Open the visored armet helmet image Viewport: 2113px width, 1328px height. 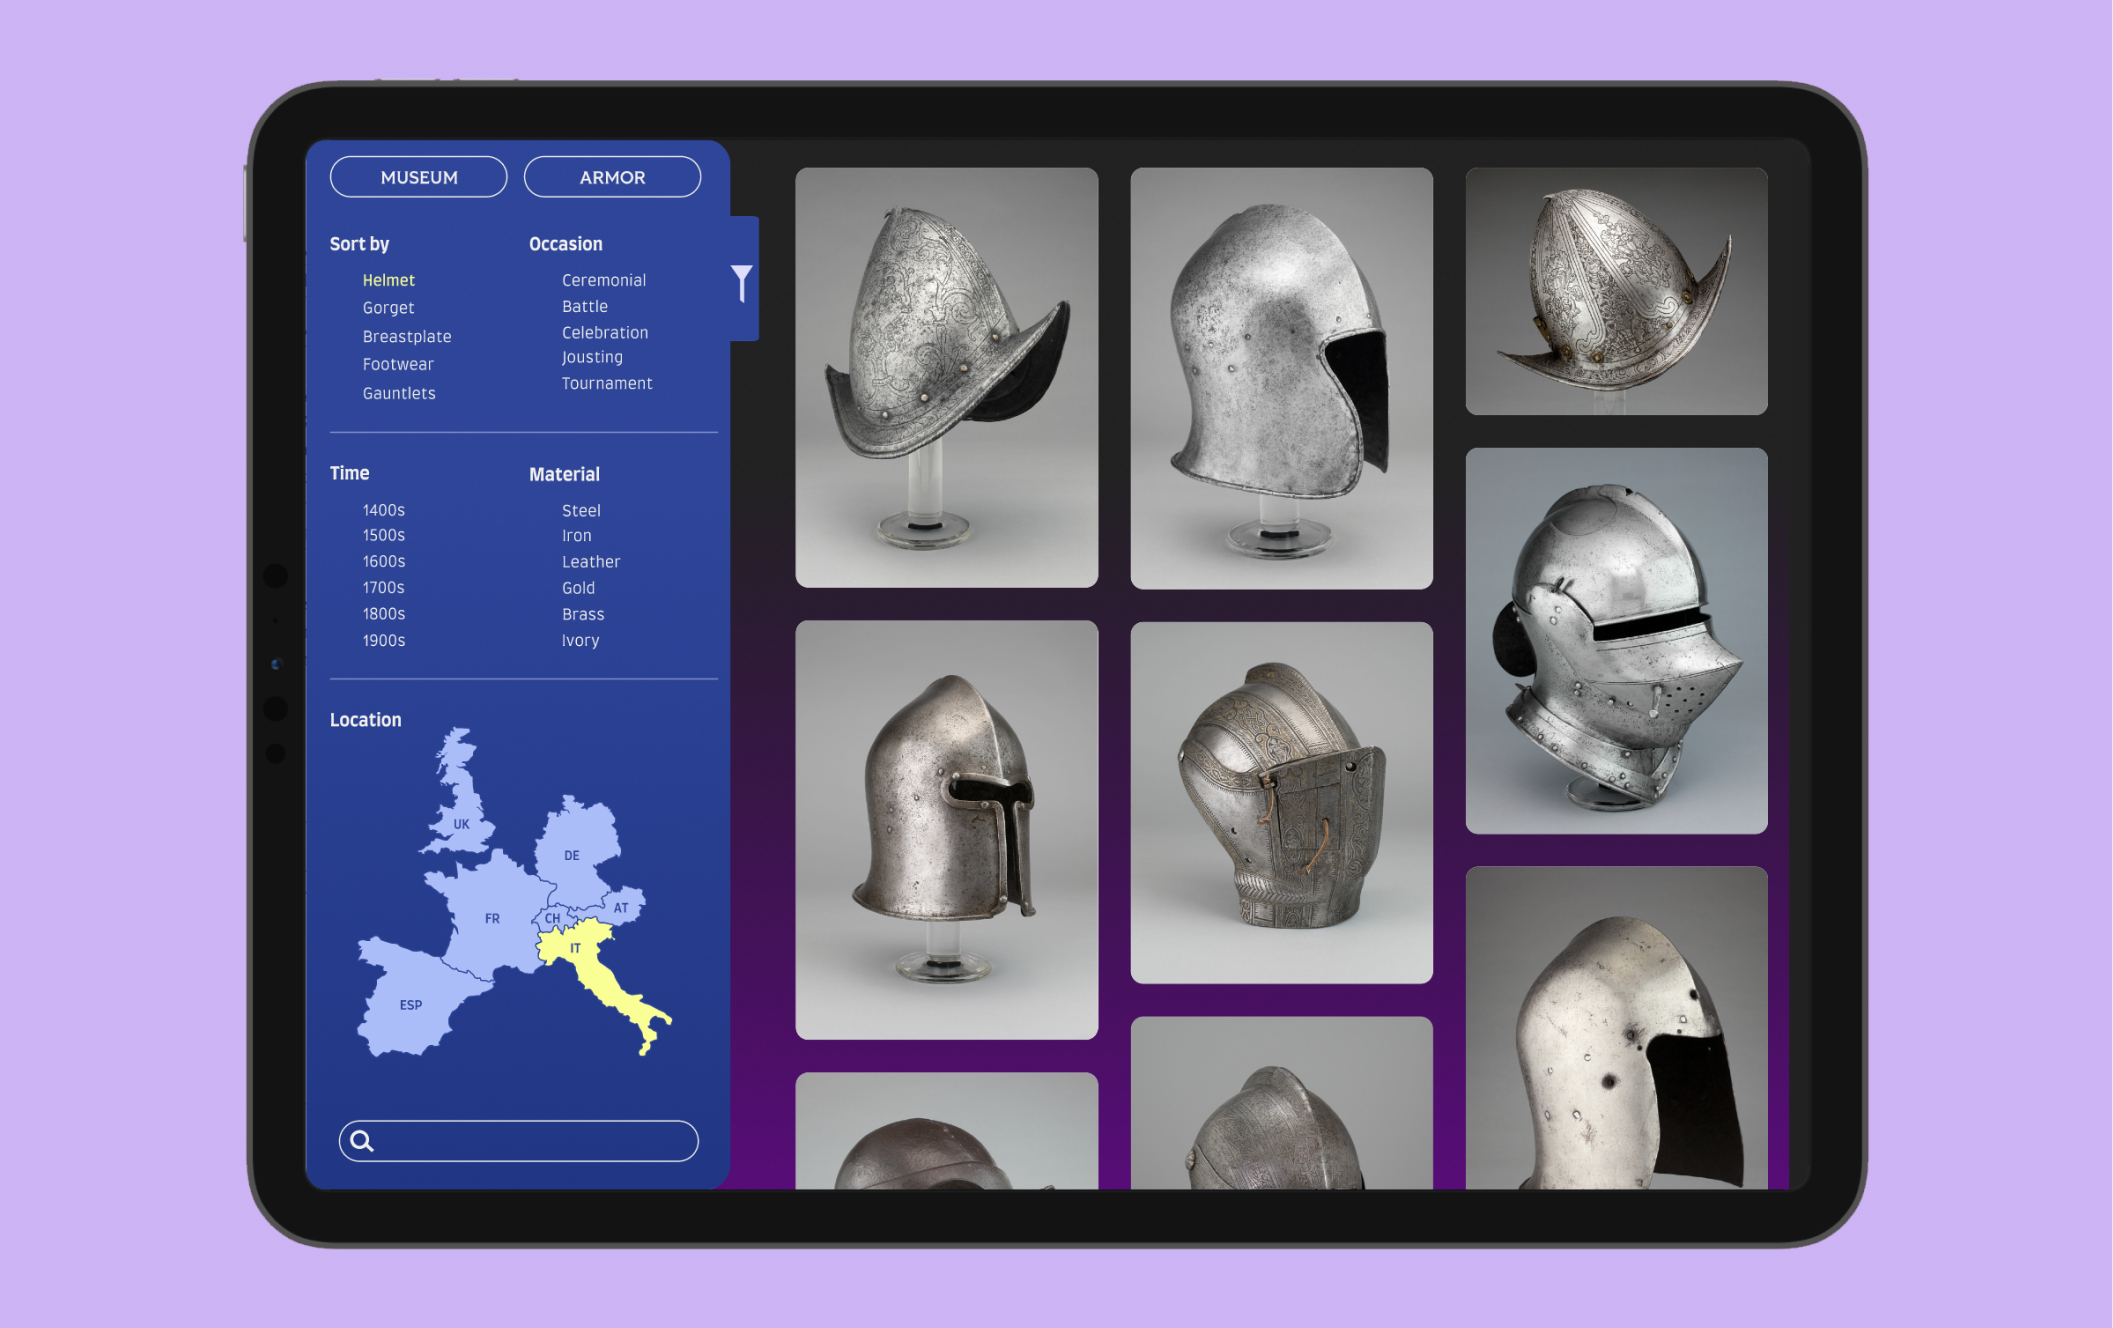(1616, 640)
